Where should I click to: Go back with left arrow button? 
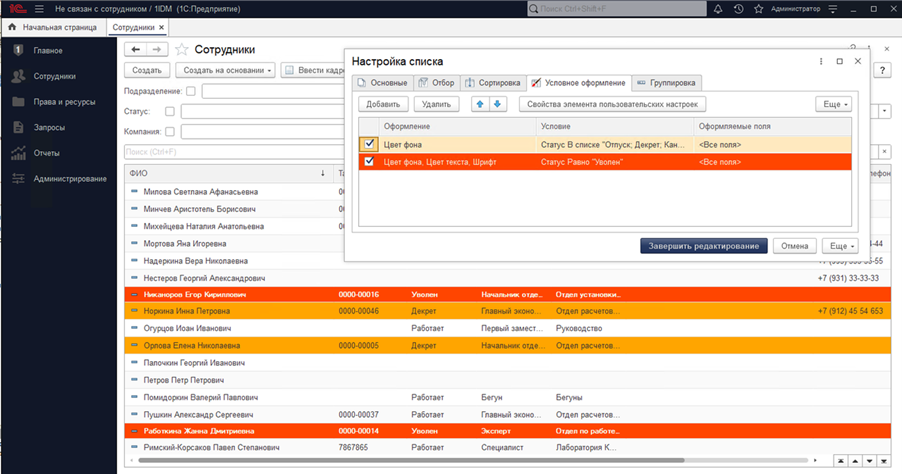[135, 49]
